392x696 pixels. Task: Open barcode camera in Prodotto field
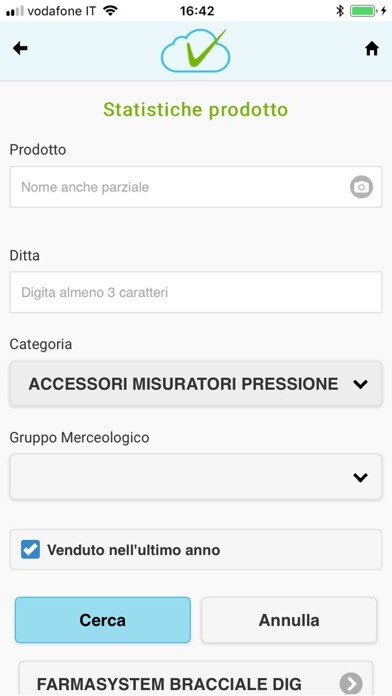click(361, 187)
